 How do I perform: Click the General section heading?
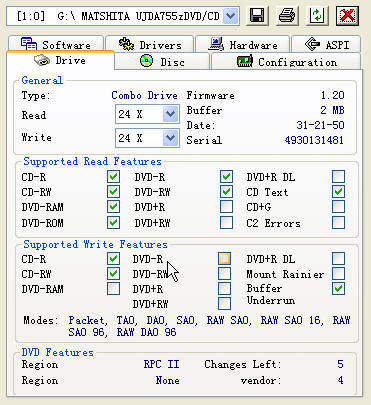coord(42,80)
